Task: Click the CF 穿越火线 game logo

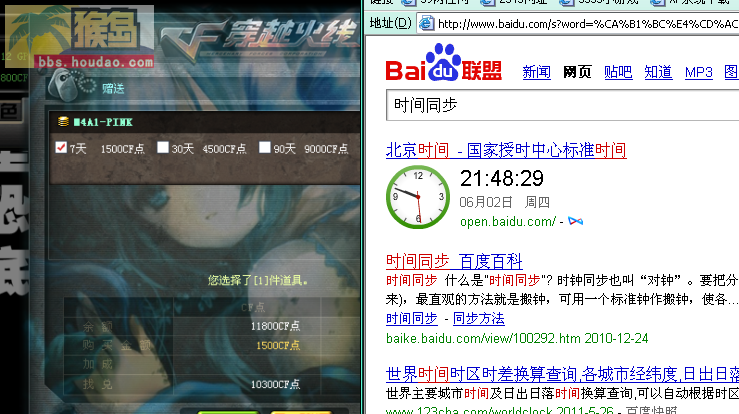Action: [259, 39]
